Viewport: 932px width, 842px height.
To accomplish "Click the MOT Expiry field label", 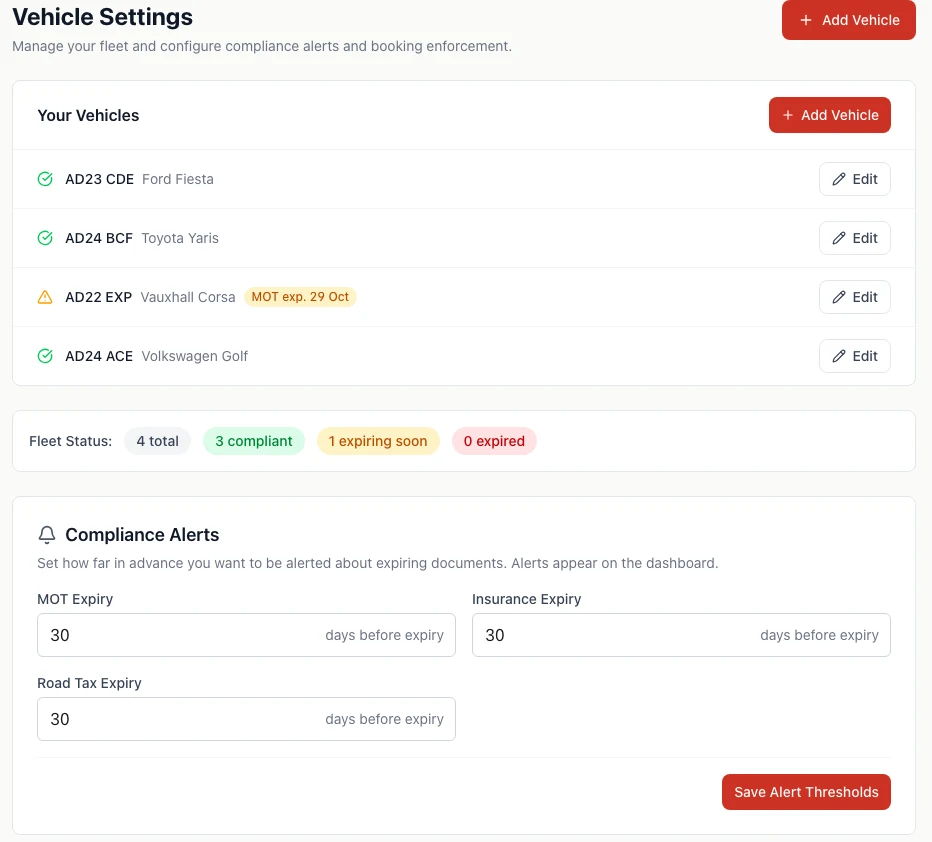I will pyautogui.click(x=75, y=599).
